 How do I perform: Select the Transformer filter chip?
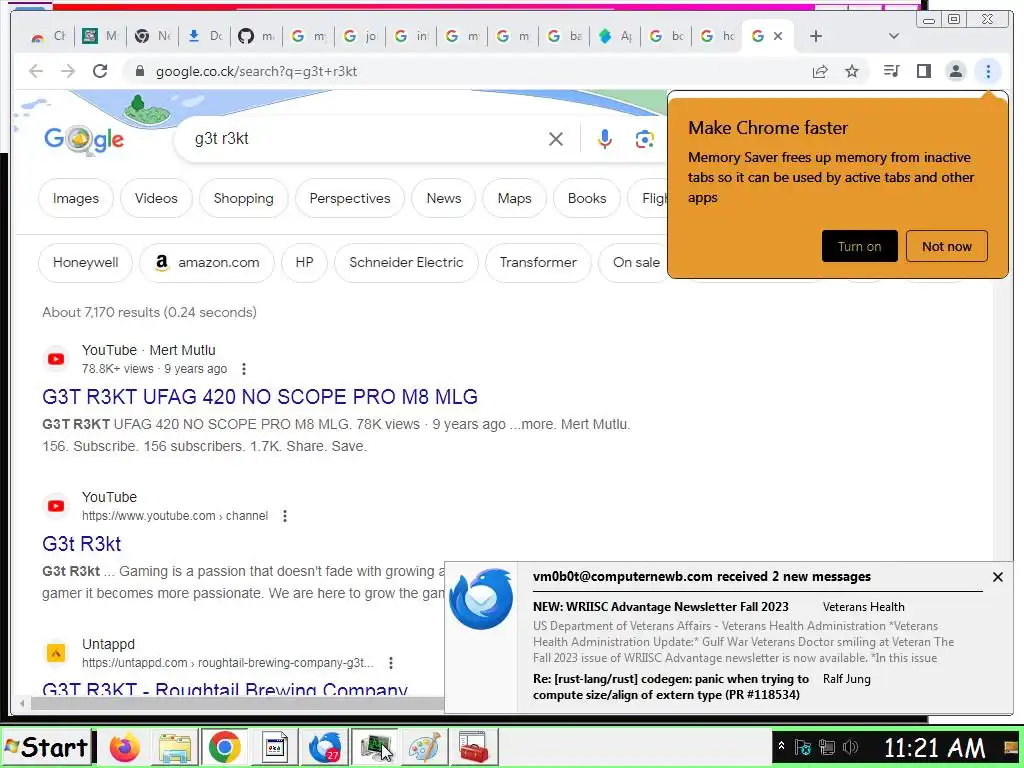(x=538, y=263)
